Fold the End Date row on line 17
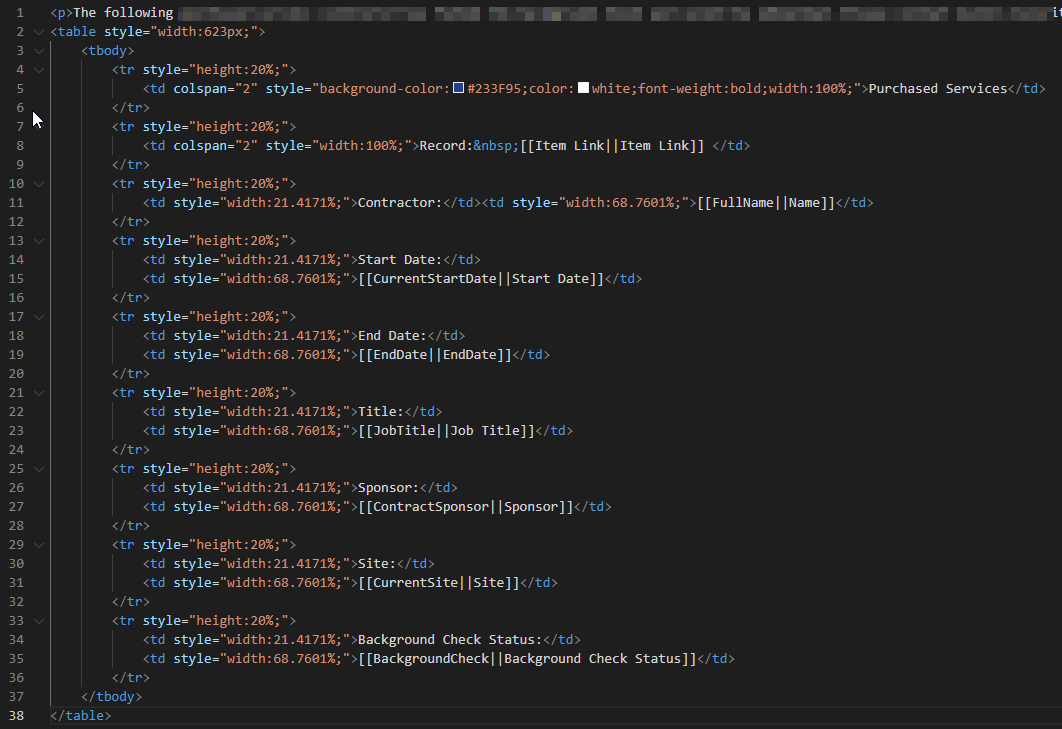1062x729 pixels. pos(39,316)
